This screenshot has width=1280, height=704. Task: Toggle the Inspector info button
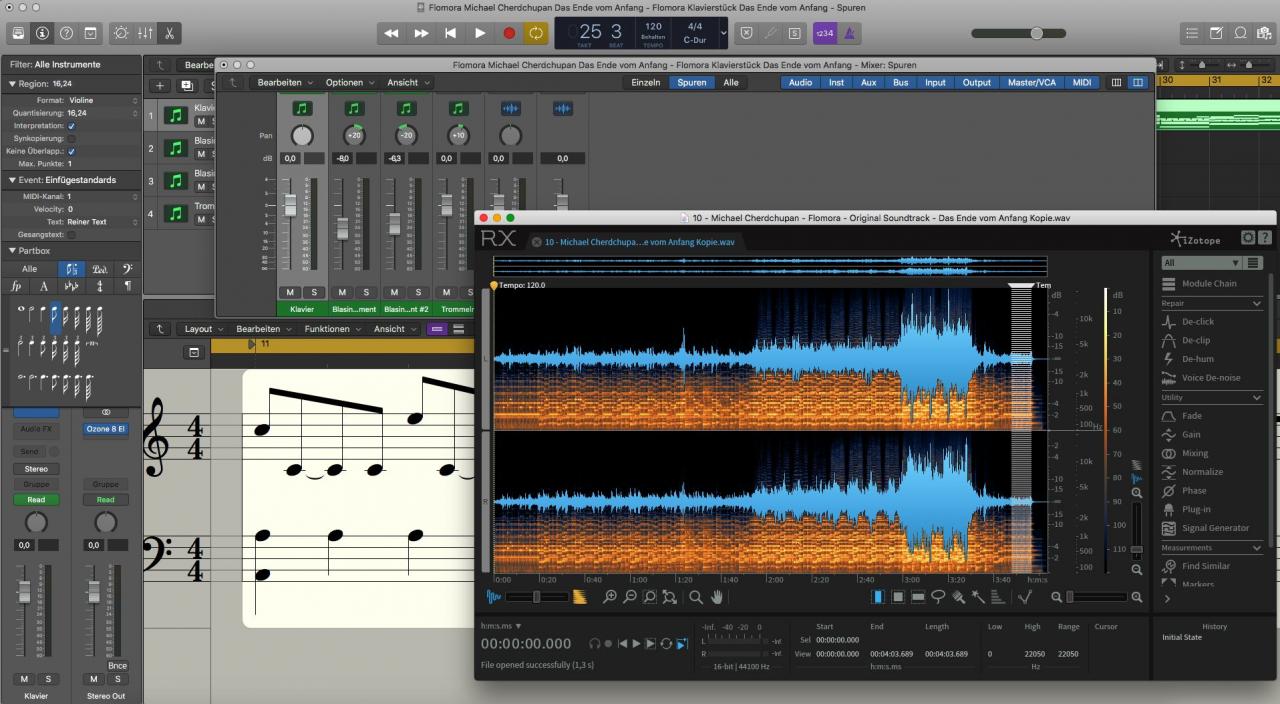click(42, 33)
